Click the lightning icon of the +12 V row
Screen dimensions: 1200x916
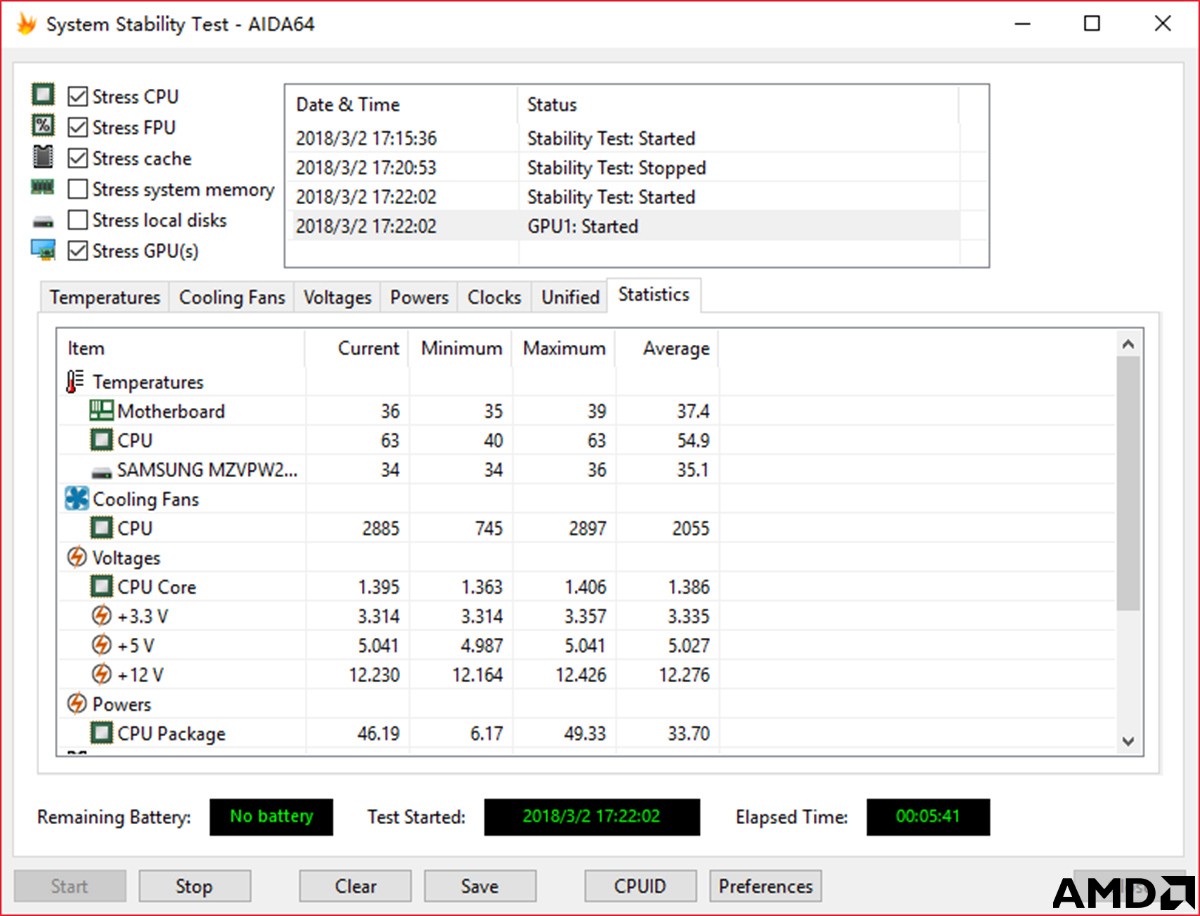[x=102, y=674]
